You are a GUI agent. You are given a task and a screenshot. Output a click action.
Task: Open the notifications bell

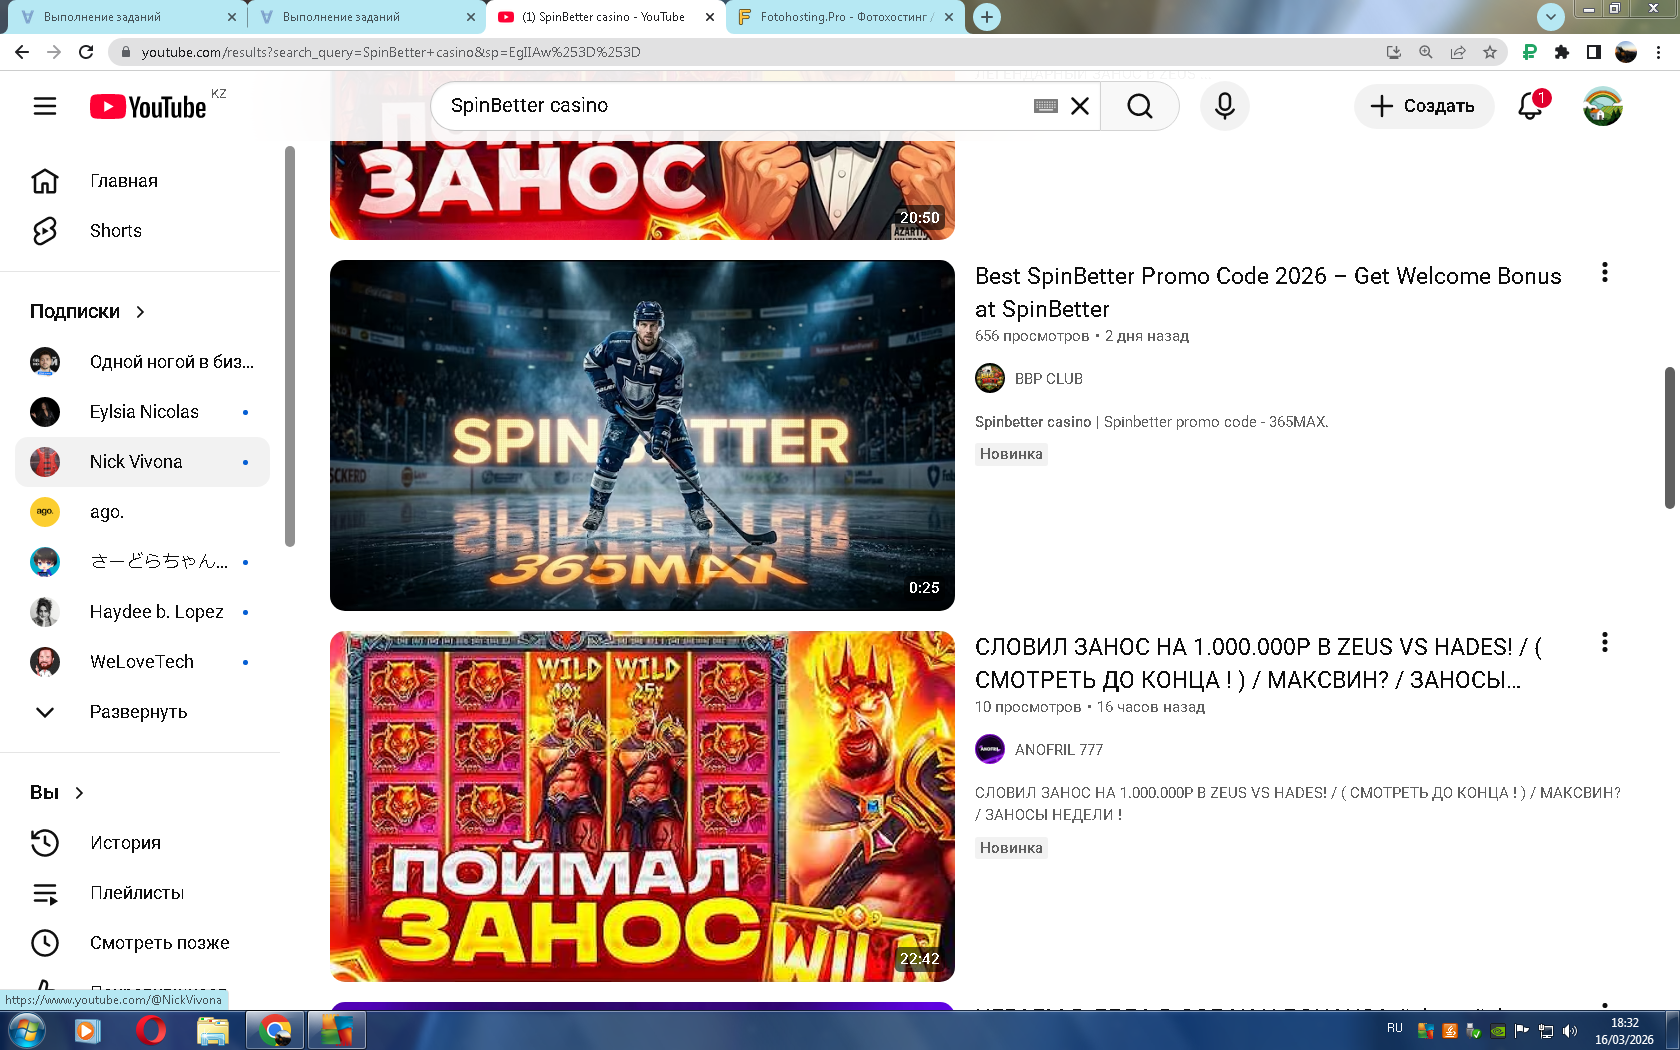pyautogui.click(x=1530, y=106)
